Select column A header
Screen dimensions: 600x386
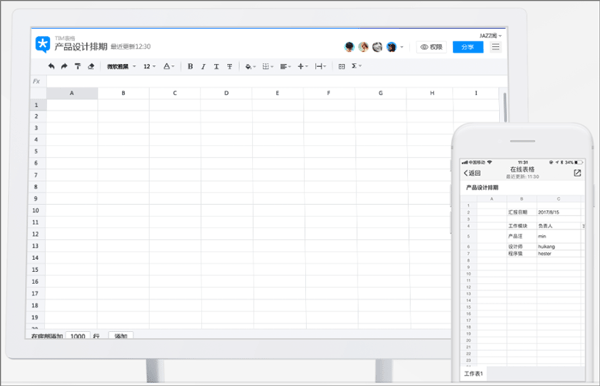click(72, 93)
